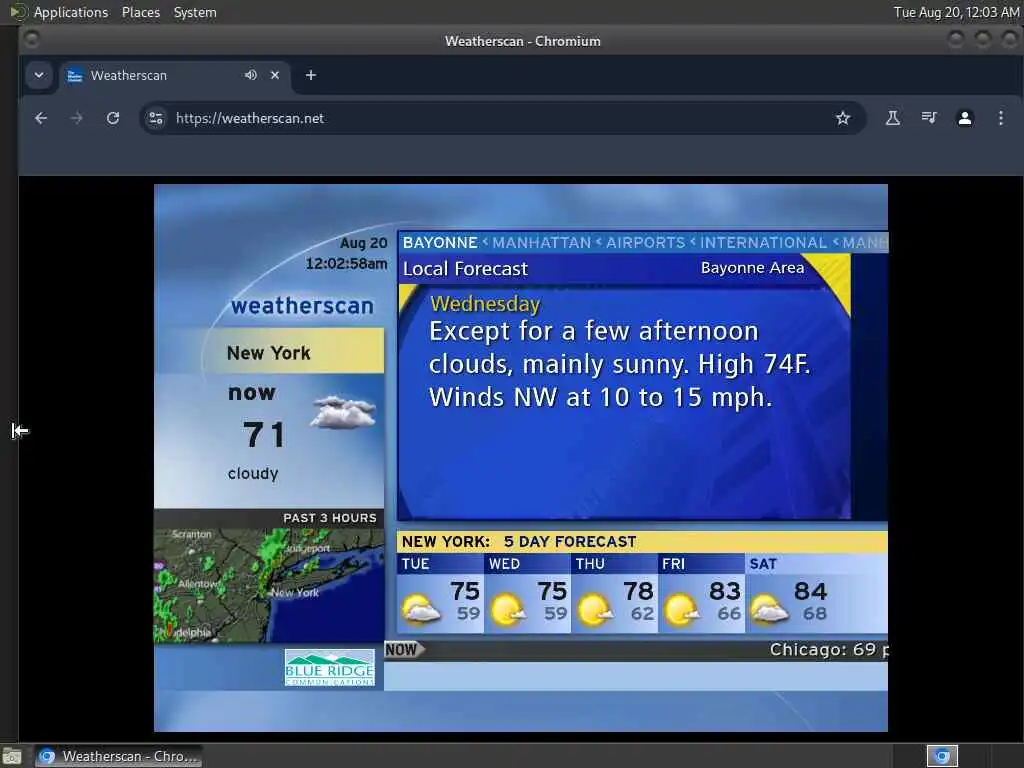Click the NOW ticker label
This screenshot has height=768, width=1024.
point(402,650)
